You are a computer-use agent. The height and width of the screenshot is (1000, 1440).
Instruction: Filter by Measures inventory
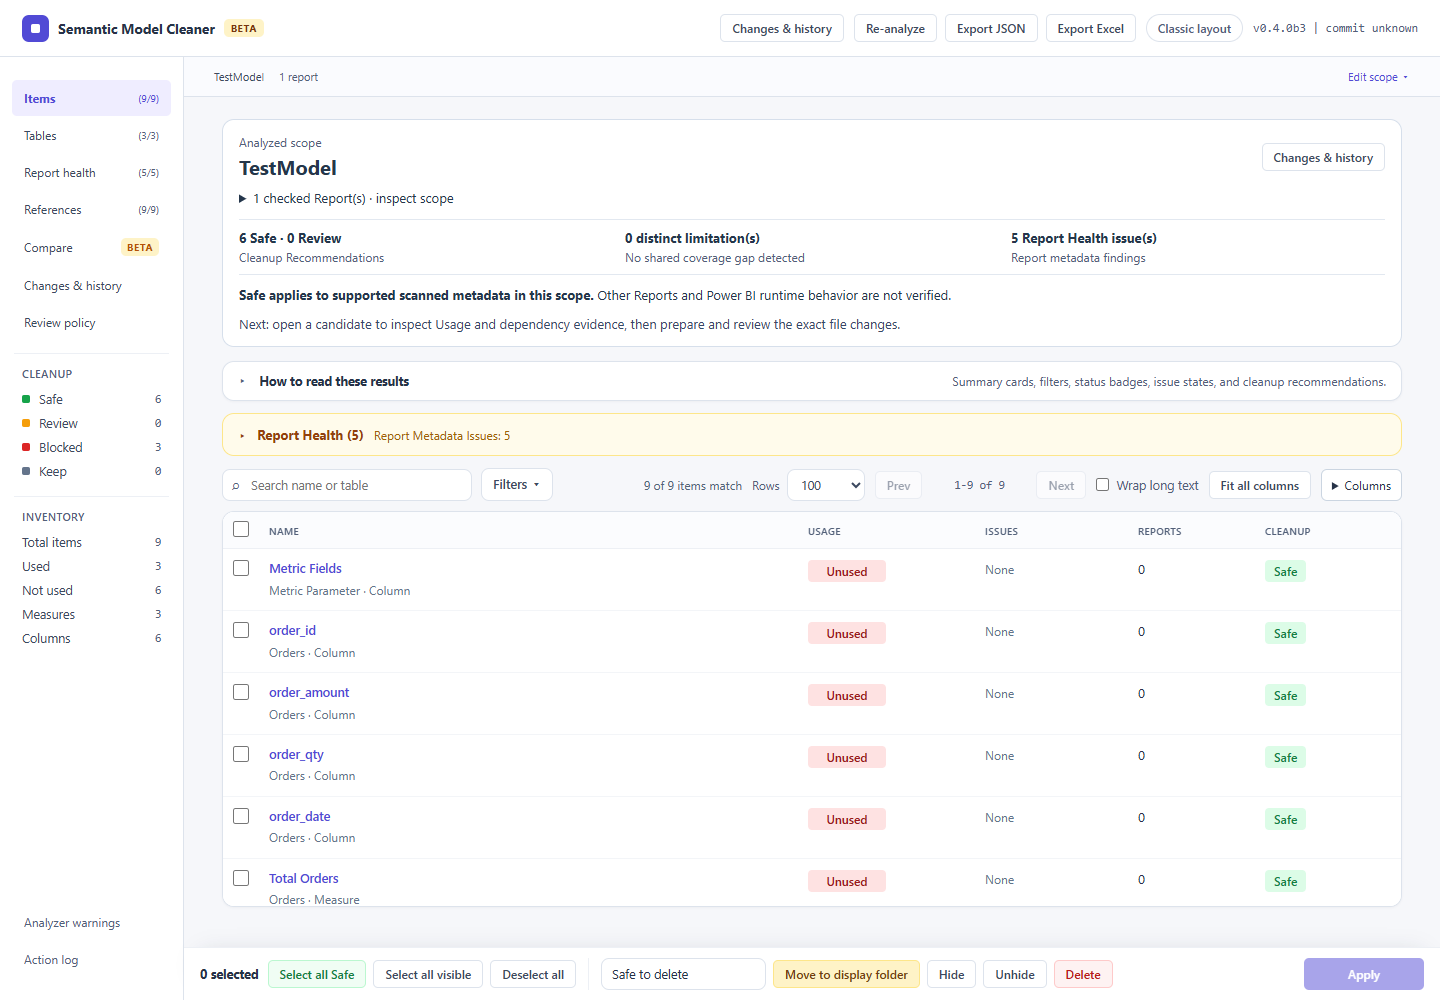91,614
